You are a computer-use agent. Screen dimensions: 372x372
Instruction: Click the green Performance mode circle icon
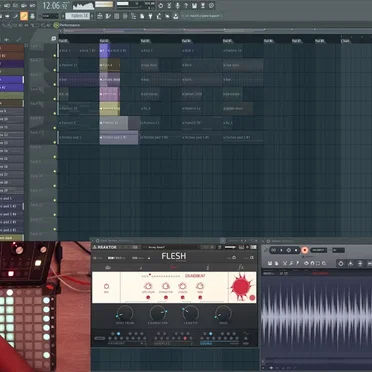pos(56,25)
